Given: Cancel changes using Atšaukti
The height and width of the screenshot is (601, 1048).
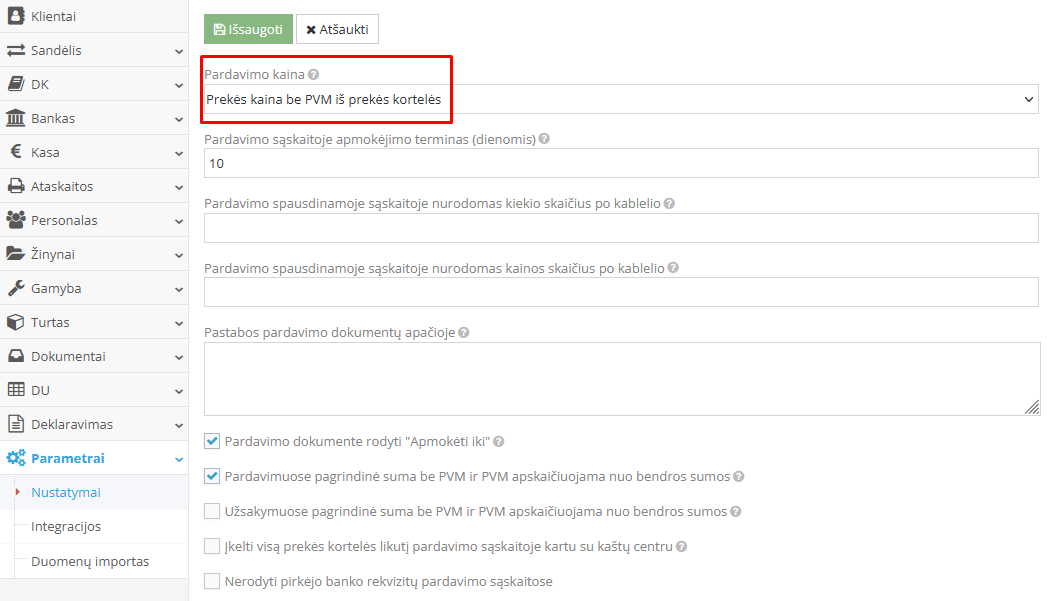Looking at the screenshot, I should click(x=337, y=29).
